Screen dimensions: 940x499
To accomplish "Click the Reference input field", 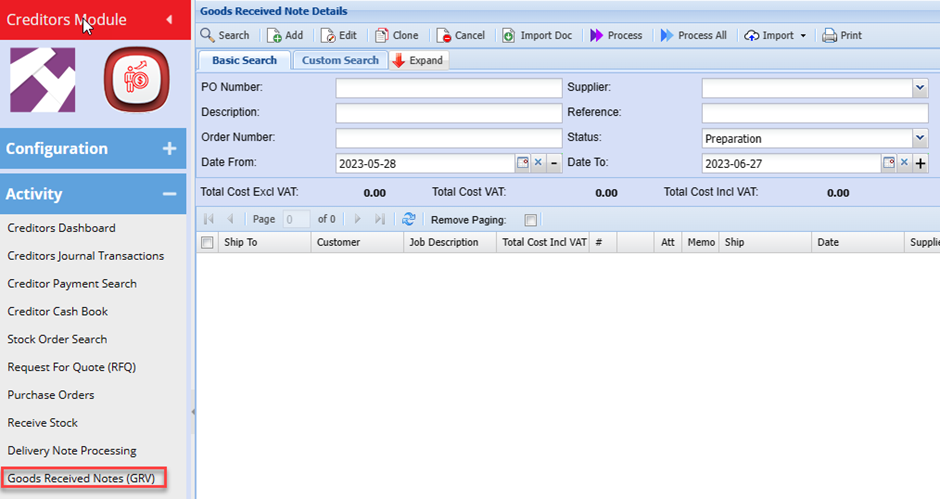I will pos(815,113).
